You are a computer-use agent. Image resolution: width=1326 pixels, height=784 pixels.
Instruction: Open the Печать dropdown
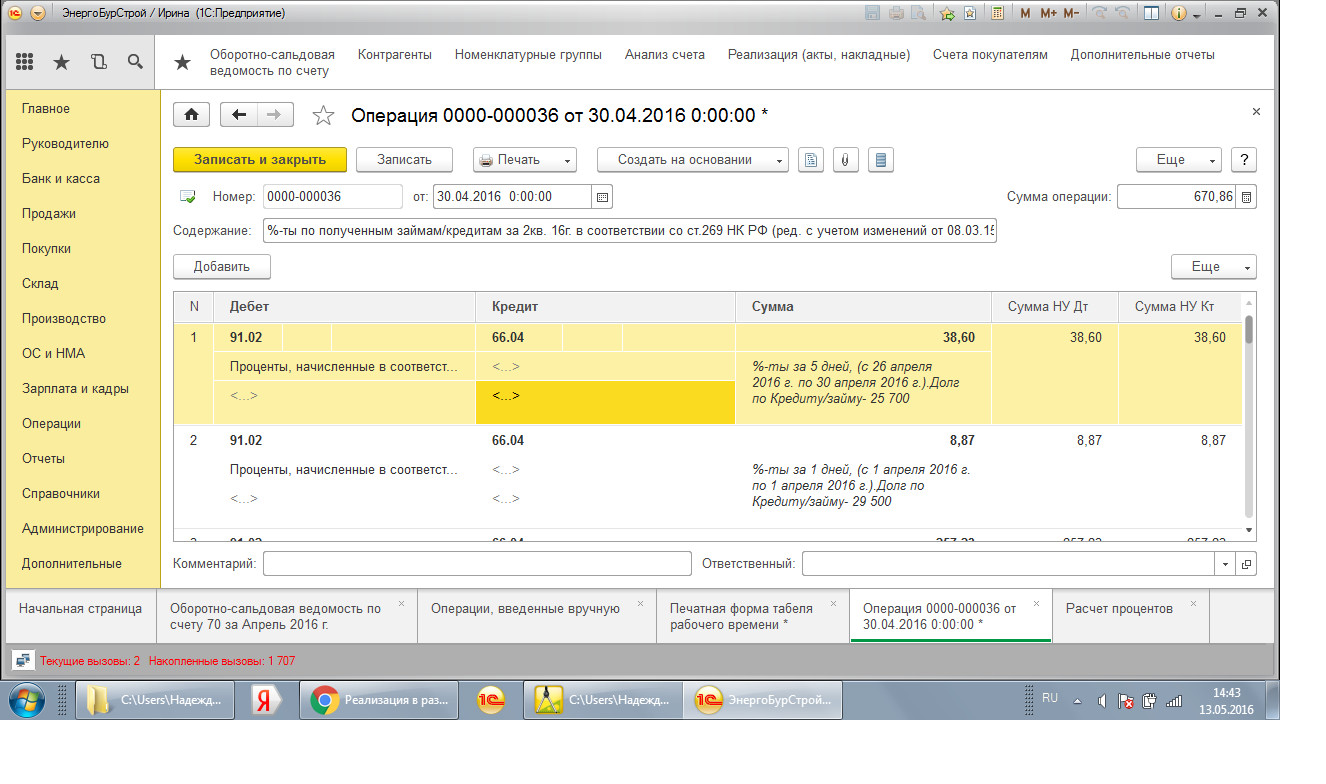click(x=525, y=160)
